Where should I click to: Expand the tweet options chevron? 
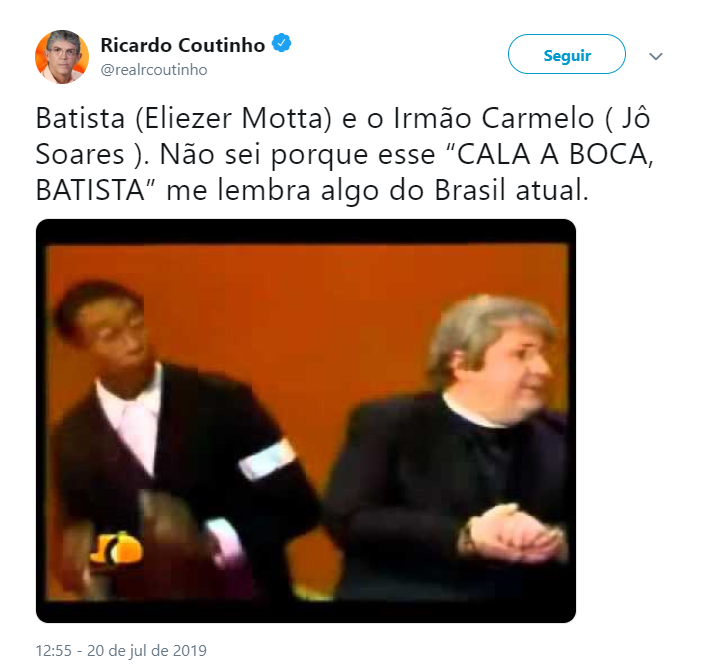(655, 56)
